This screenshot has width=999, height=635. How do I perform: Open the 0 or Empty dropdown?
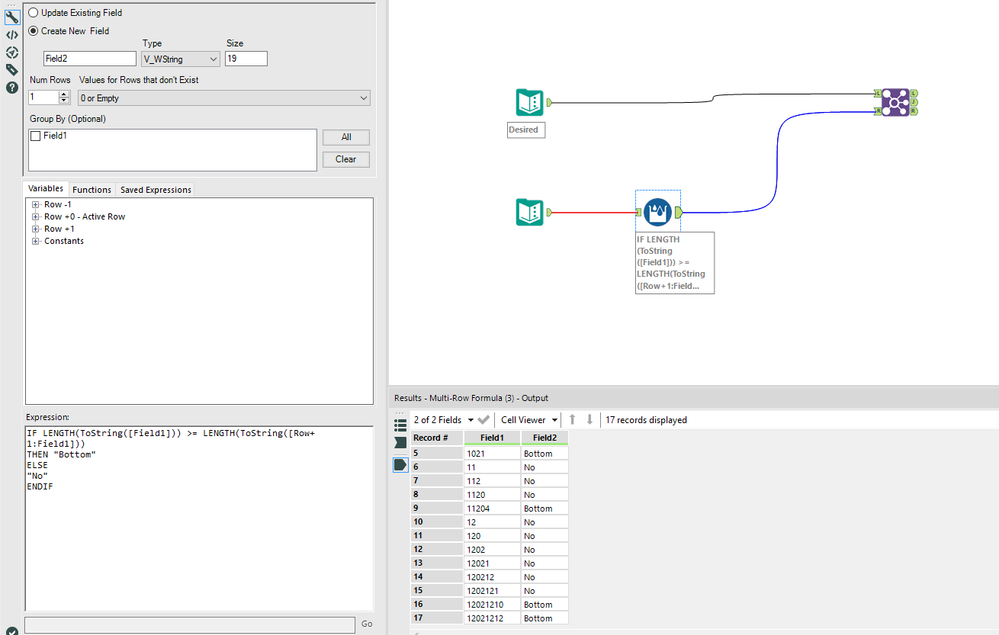tap(224, 98)
